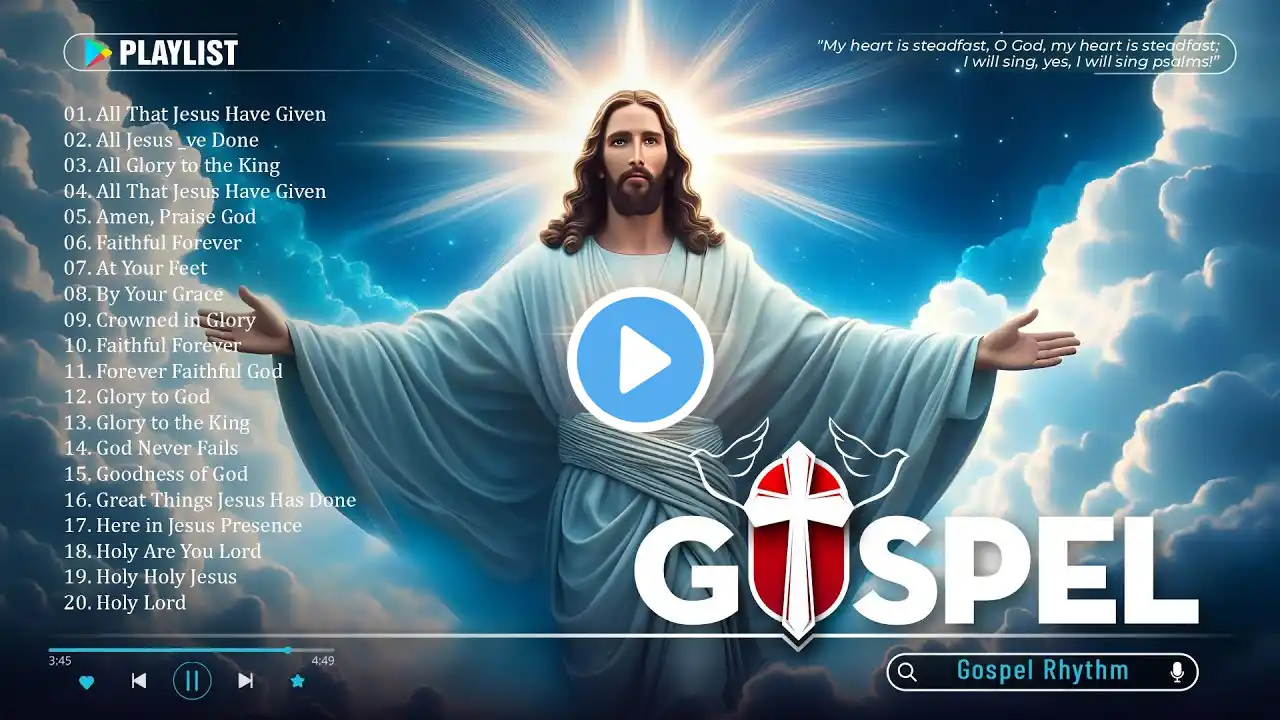The width and height of the screenshot is (1280, 720).
Task: Select track 01. All That Jesus Have Given
Action: (195, 114)
